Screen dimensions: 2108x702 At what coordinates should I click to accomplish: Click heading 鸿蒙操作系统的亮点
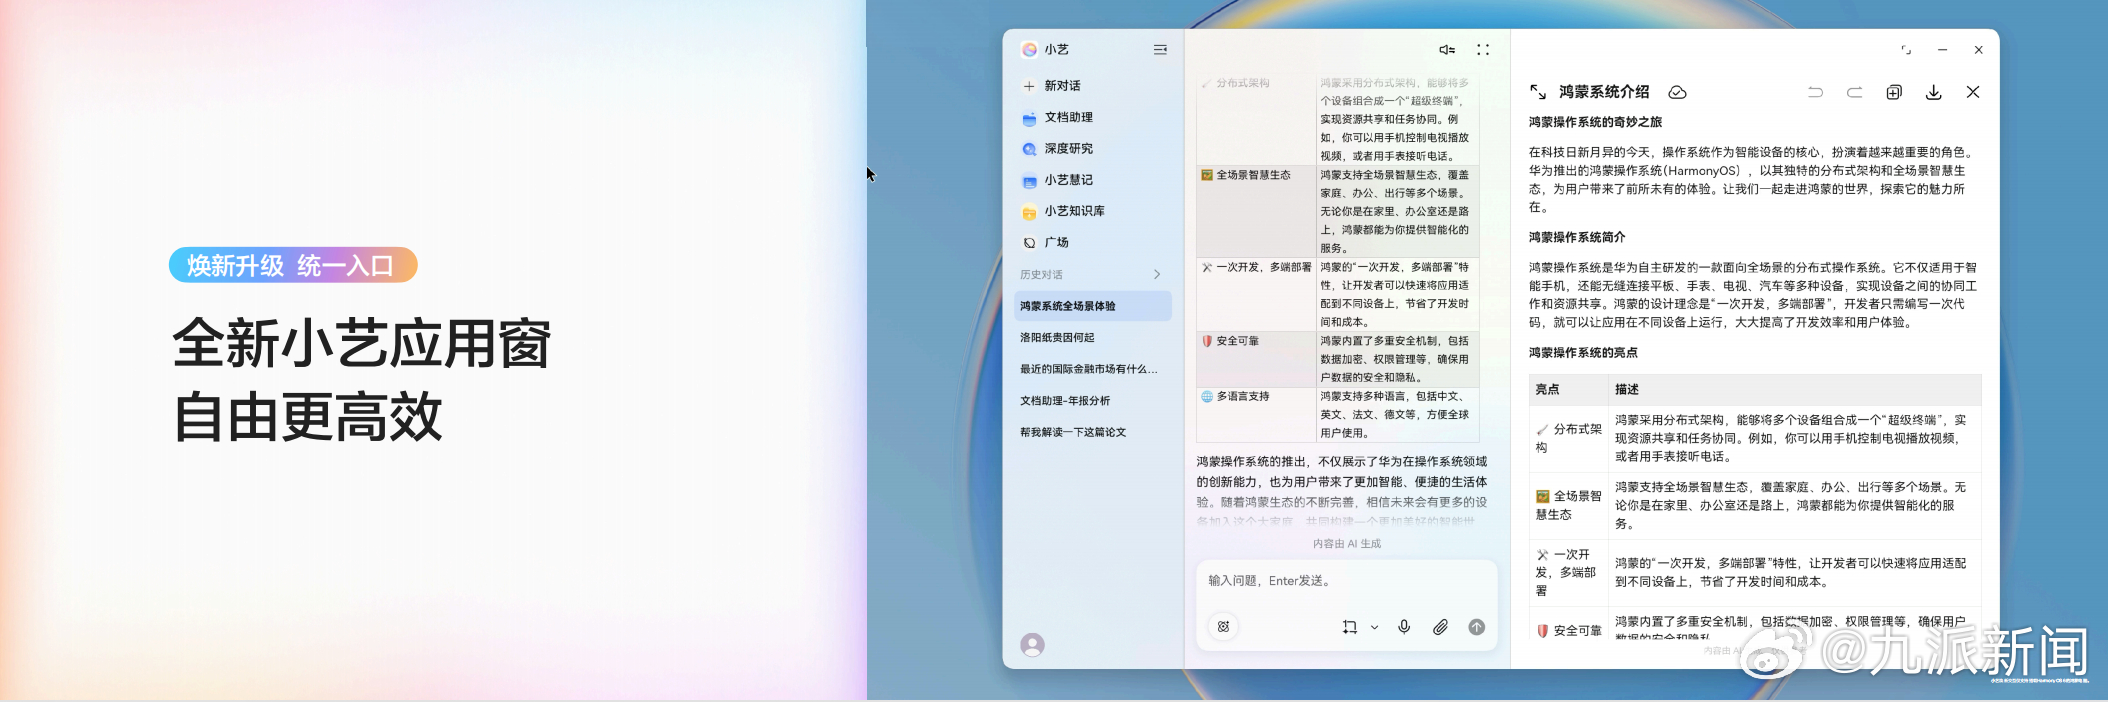tap(1583, 352)
